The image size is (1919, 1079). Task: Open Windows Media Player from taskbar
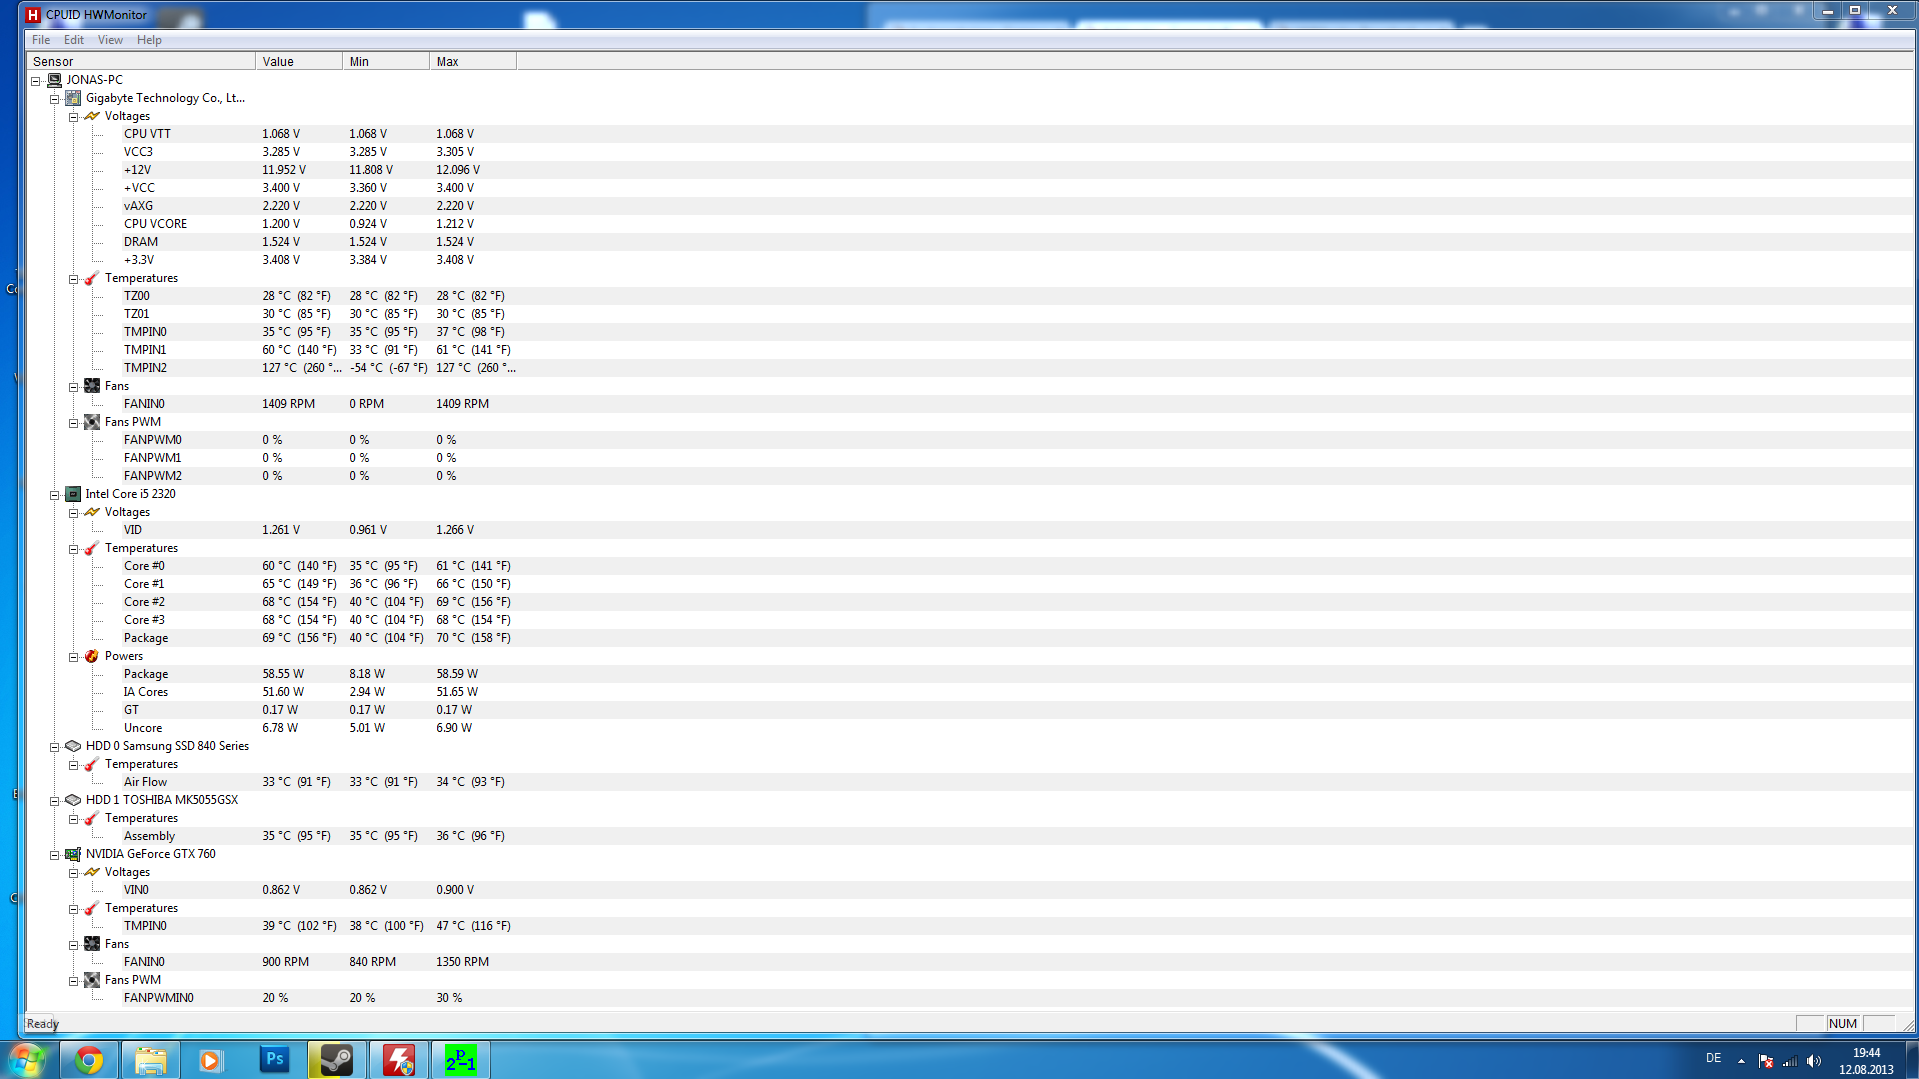point(210,1060)
